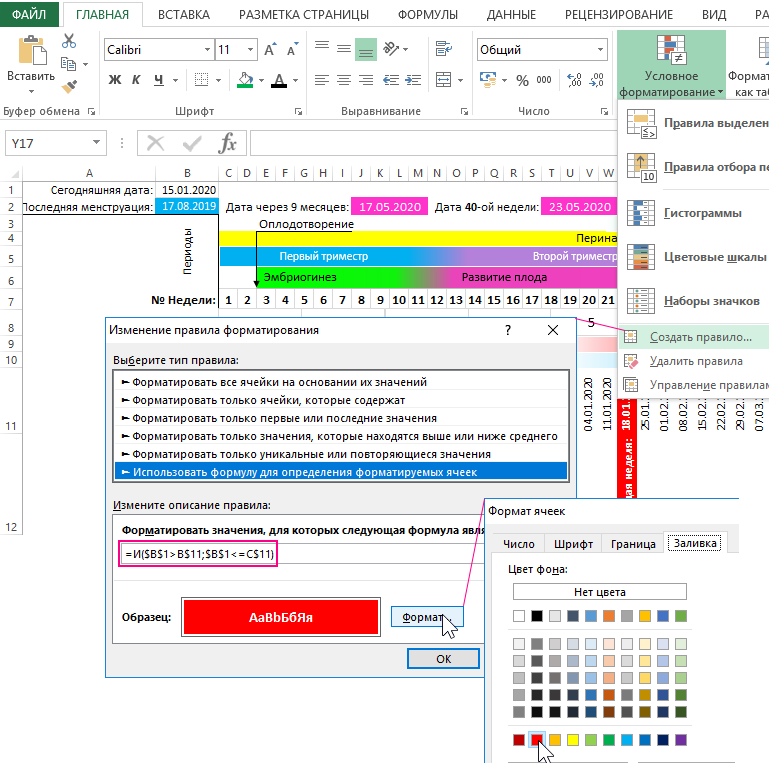The width and height of the screenshot is (769, 763).
Task: Open the Name Box dropdown next to Y17
Action: click(x=97, y=144)
